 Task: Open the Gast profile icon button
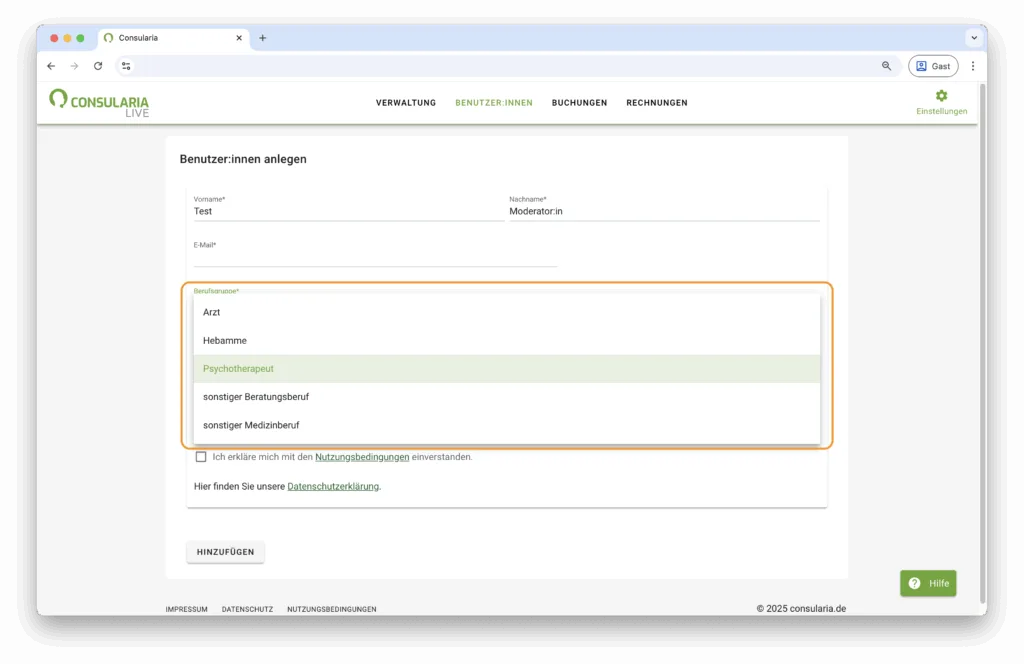click(932, 66)
